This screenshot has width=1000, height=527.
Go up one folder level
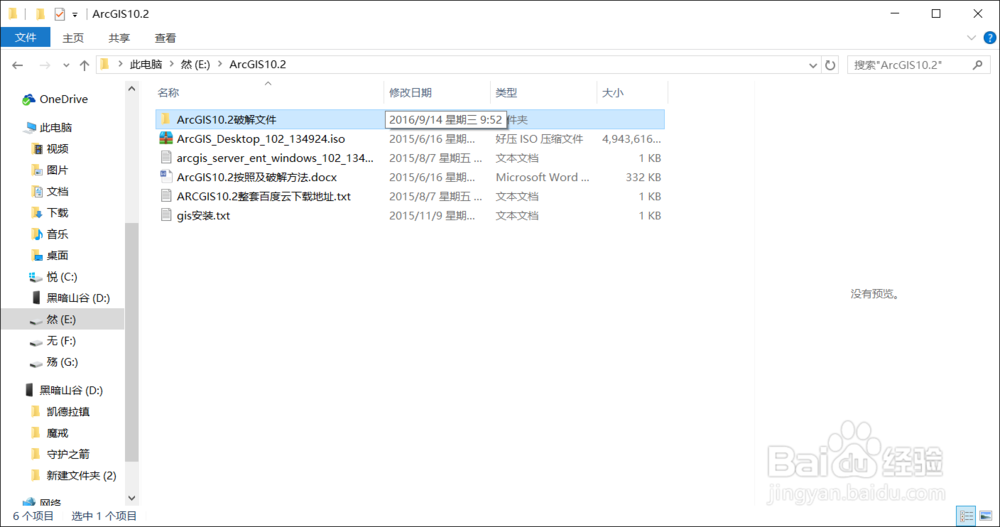click(84, 65)
